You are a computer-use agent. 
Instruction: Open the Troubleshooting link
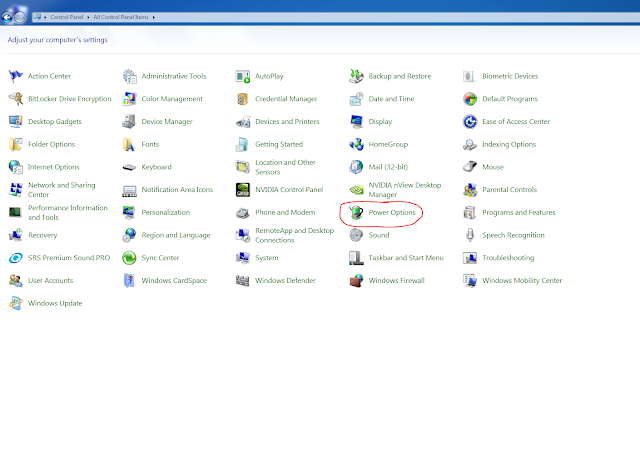point(508,258)
